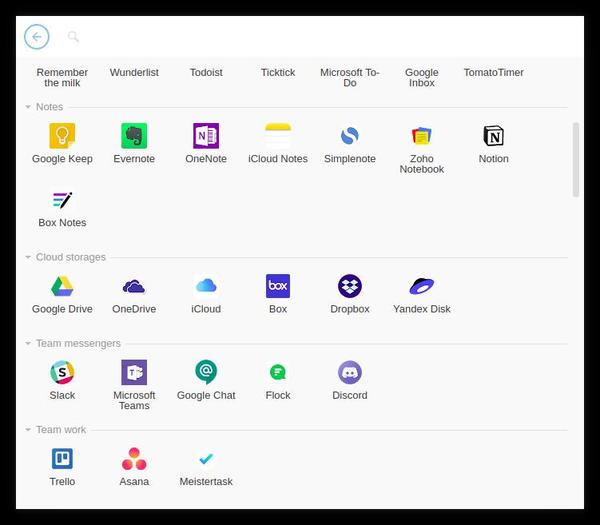Choose the OneNote icon
This screenshot has width=600, height=525.
(x=206, y=135)
